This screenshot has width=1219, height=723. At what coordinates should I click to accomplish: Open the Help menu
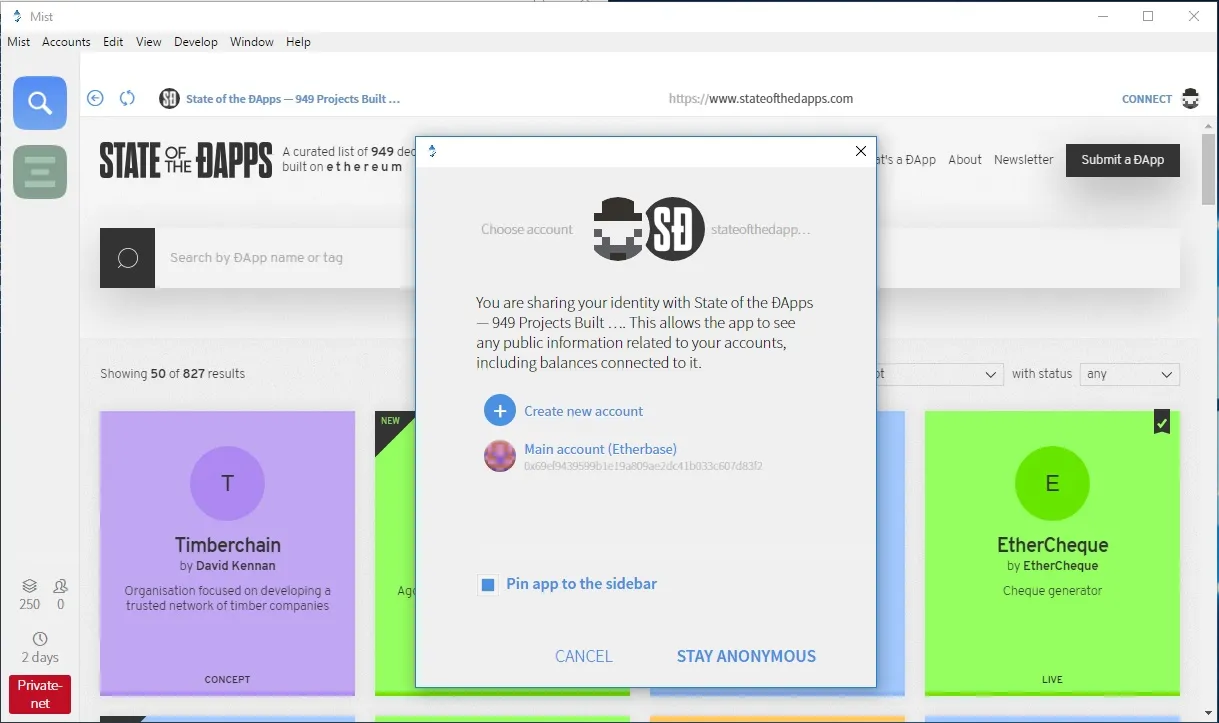coord(298,42)
